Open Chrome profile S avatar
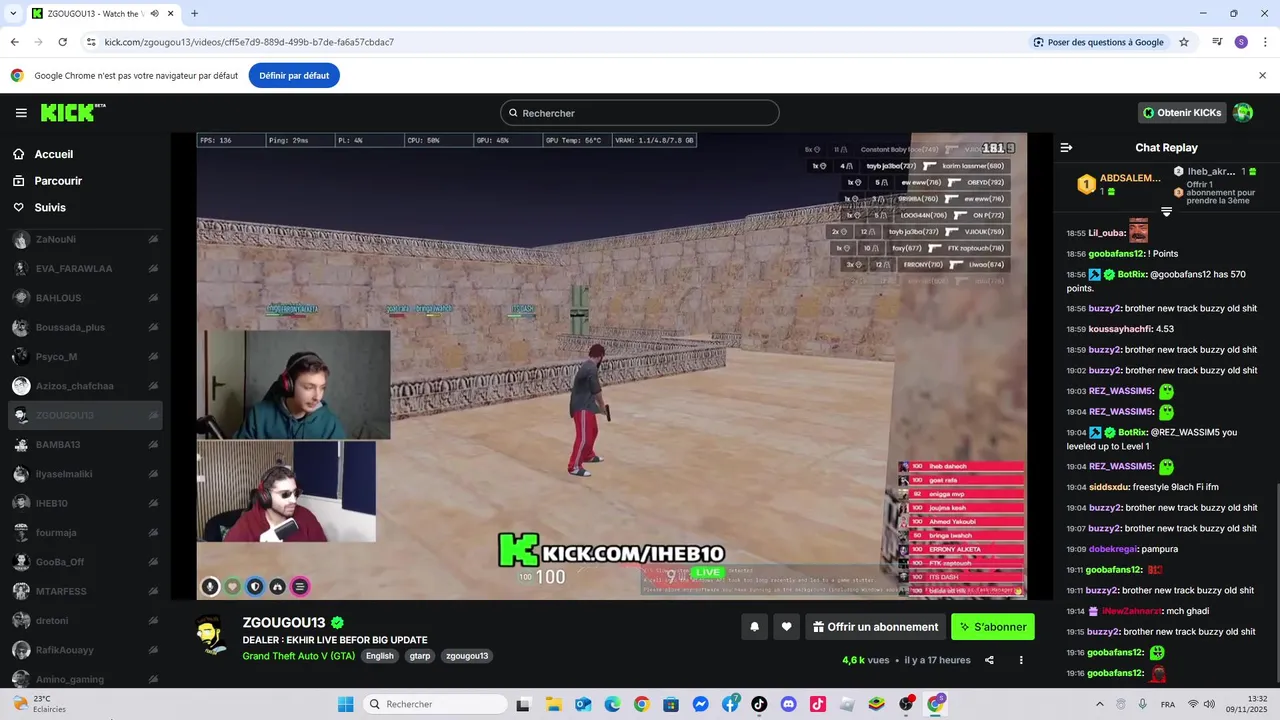Image resolution: width=1280 pixels, height=720 pixels. click(1241, 42)
